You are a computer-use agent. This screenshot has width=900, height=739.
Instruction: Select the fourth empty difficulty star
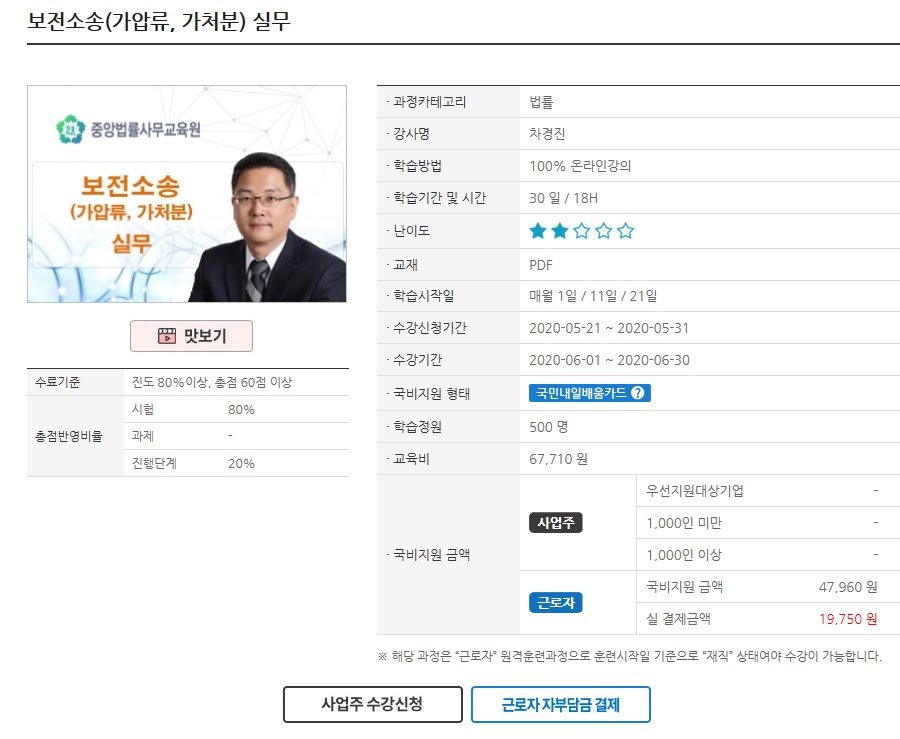click(x=604, y=231)
